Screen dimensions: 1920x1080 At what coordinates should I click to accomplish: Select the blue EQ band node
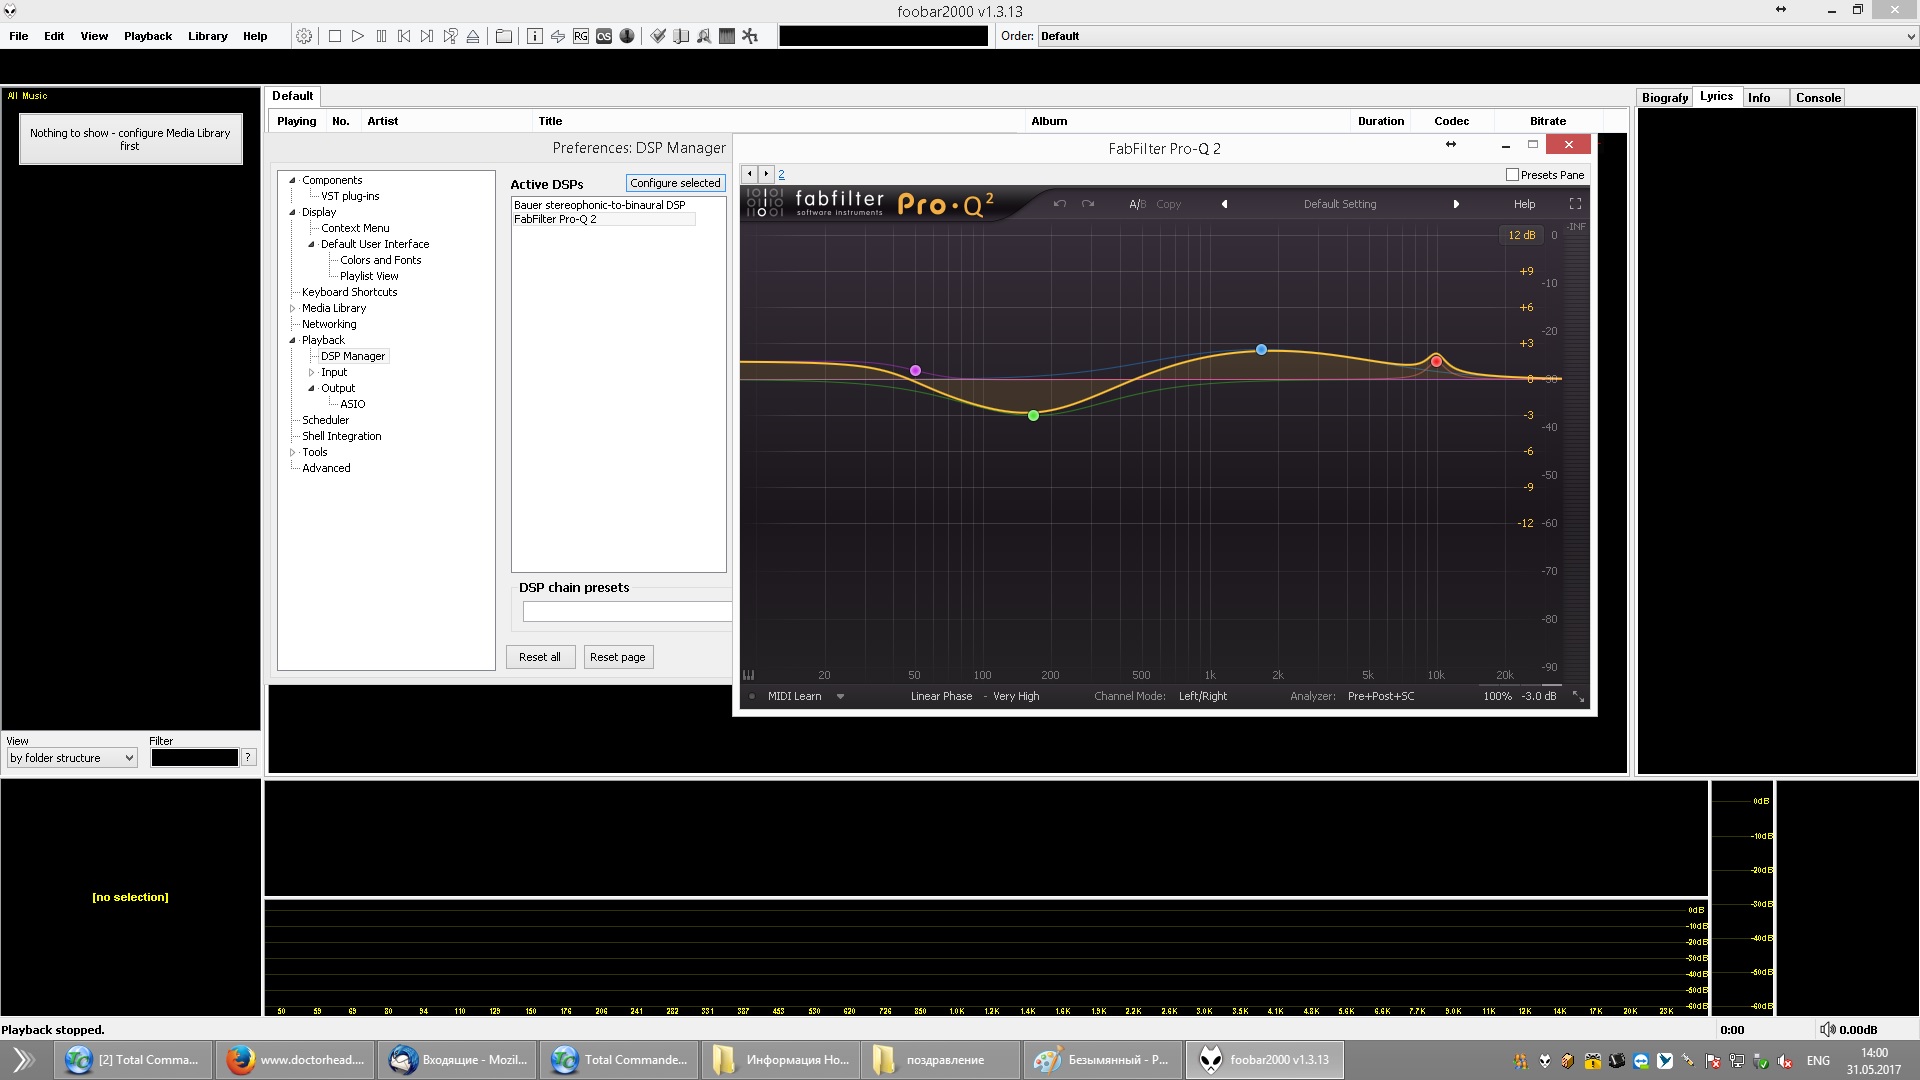1261,350
